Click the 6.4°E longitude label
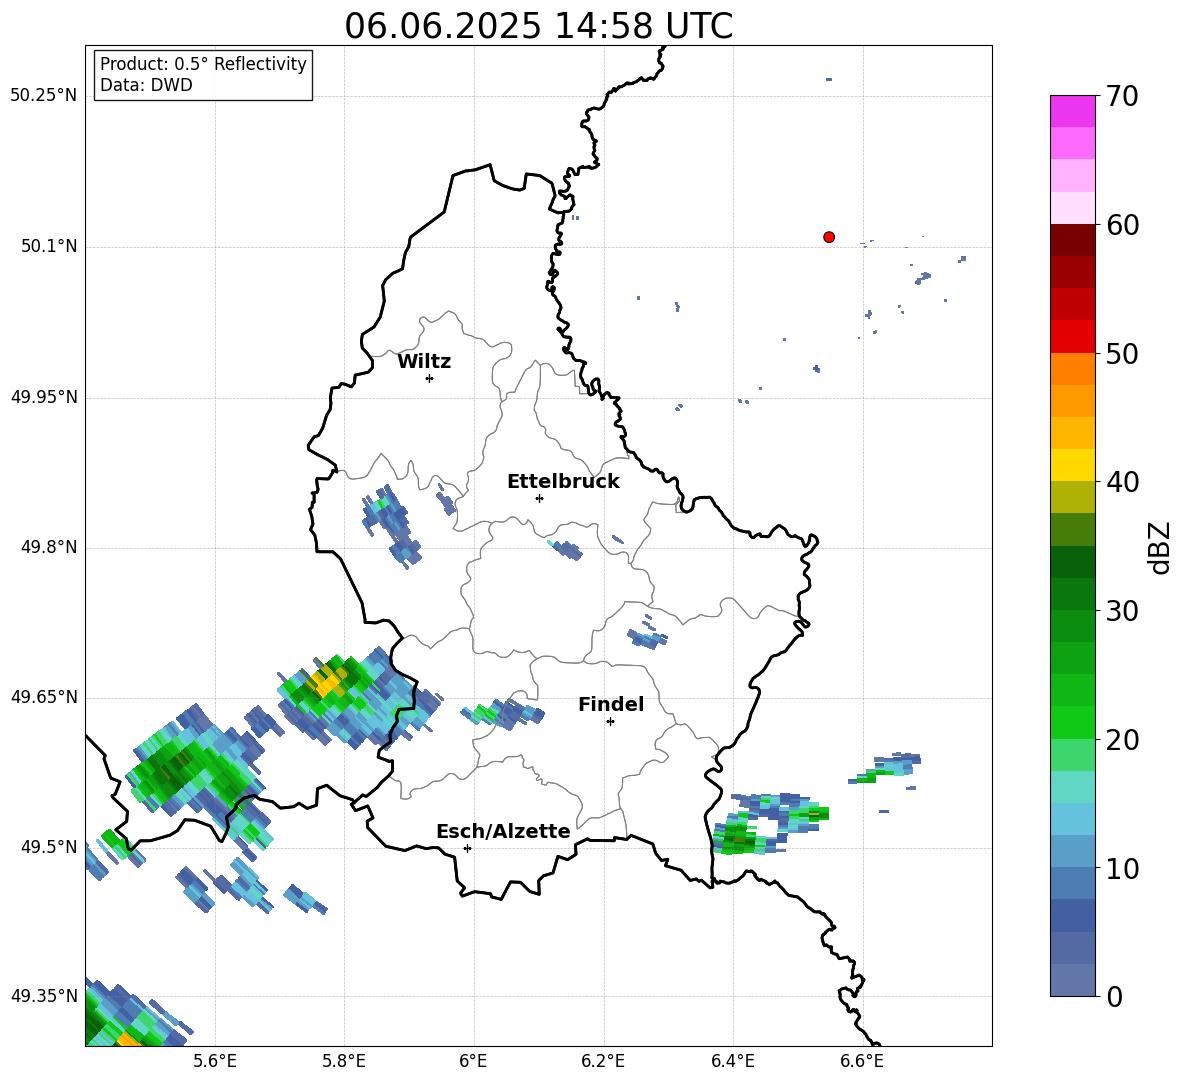1184x1081 pixels. (732, 1061)
